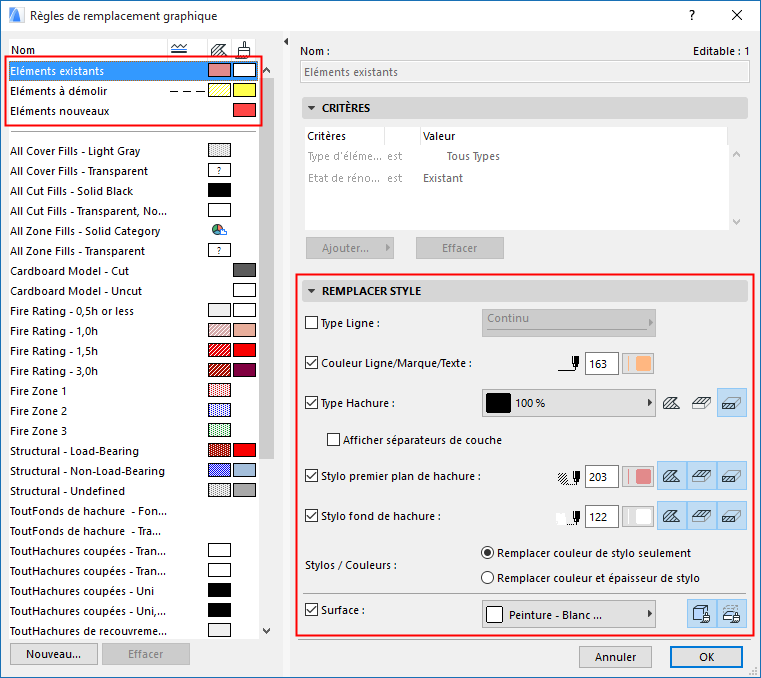Click the All Zone Fills category pie icon
The image size is (761, 678).
click(x=219, y=230)
